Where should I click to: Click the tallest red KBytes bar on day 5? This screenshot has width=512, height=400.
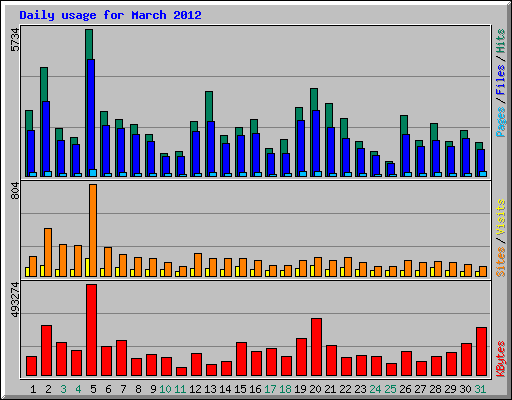click(x=92, y=330)
